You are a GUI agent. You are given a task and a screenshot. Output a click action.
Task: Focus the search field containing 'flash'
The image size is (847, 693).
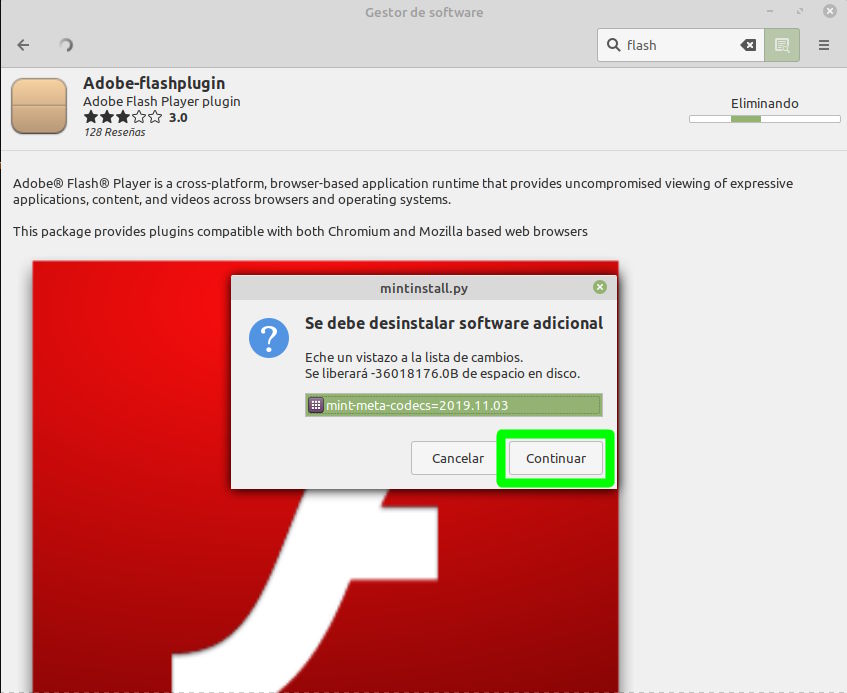[x=680, y=45]
